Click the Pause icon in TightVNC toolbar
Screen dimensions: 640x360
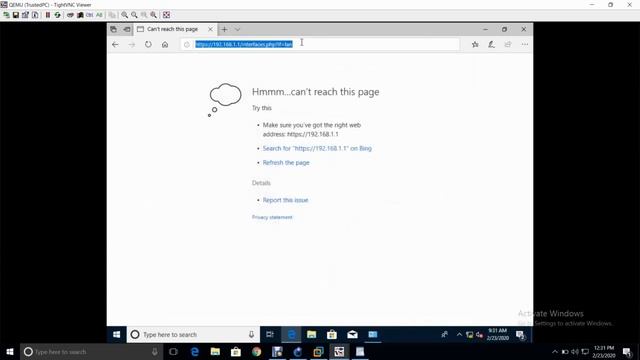pos(47,15)
